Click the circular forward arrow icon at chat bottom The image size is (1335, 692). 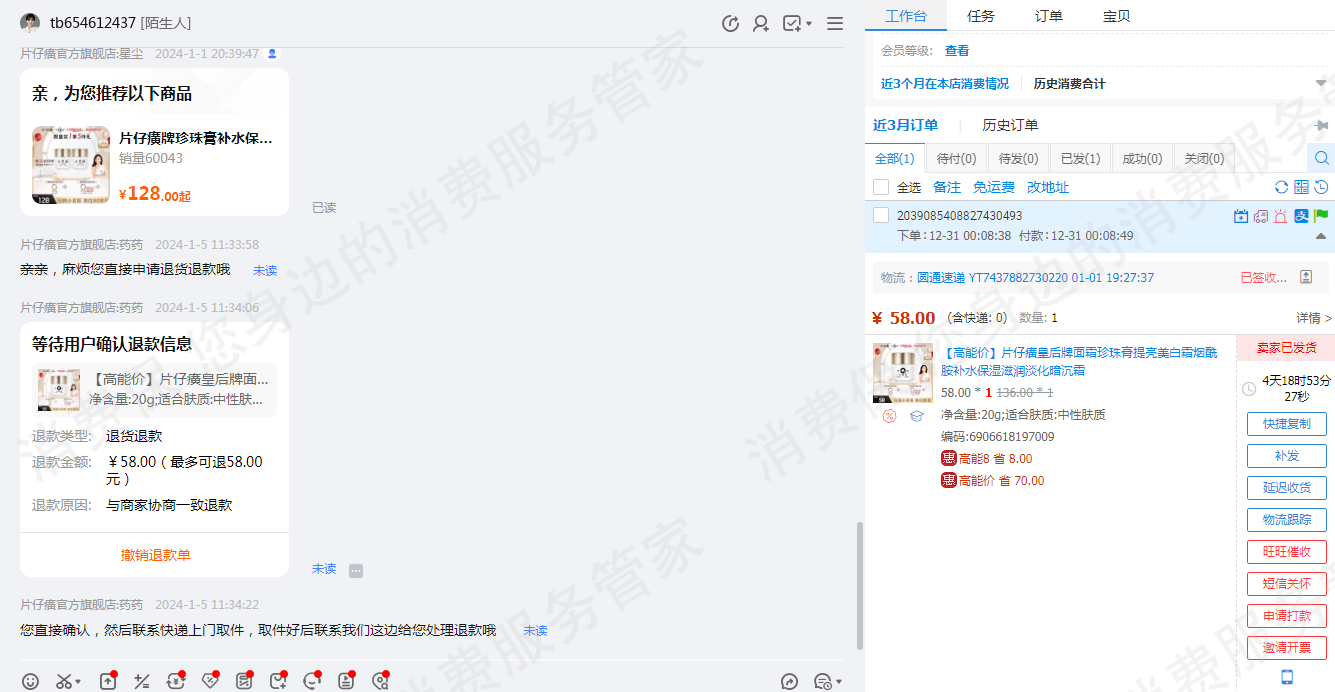pyautogui.click(x=789, y=682)
